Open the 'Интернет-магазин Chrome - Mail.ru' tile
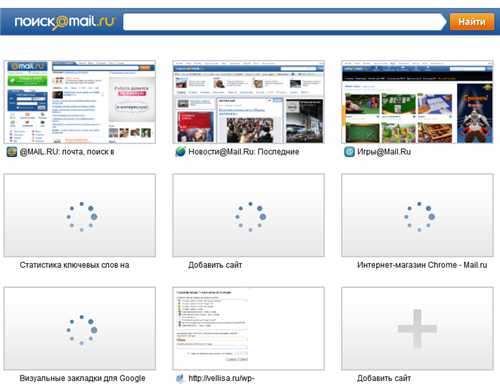 click(x=417, y=215)
